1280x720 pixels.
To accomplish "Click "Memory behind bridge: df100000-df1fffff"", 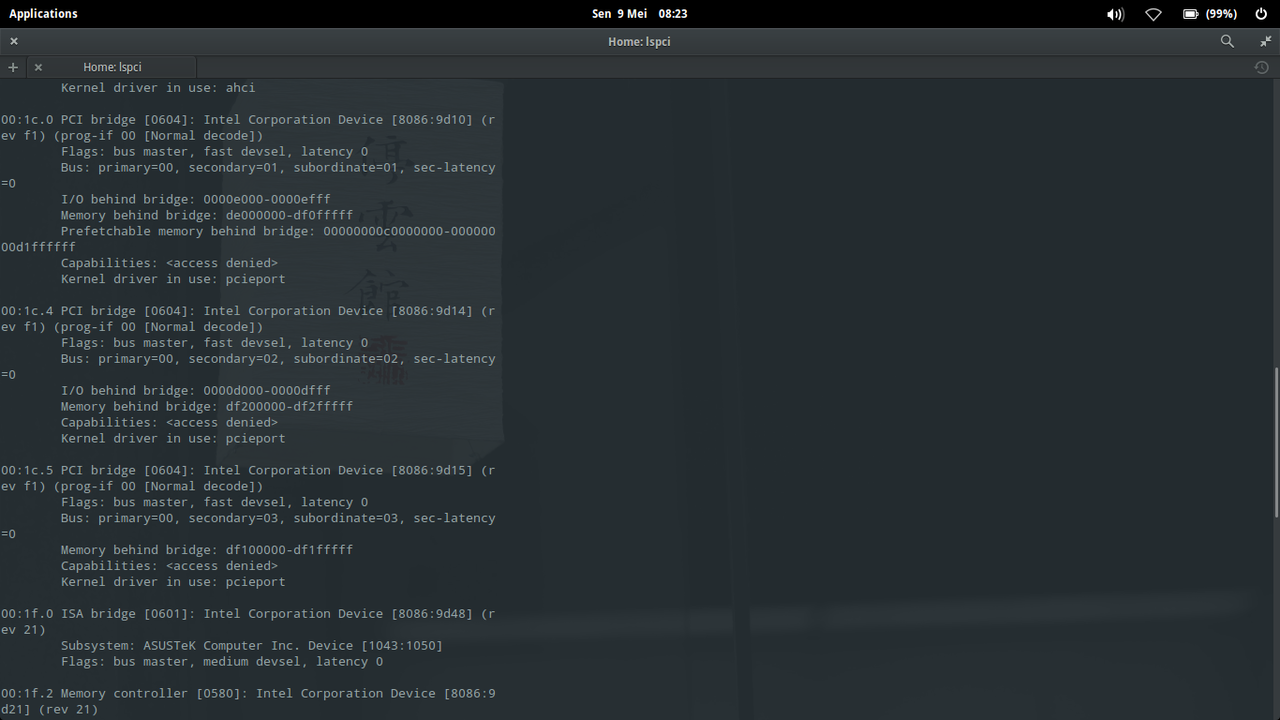I will 207,550.
